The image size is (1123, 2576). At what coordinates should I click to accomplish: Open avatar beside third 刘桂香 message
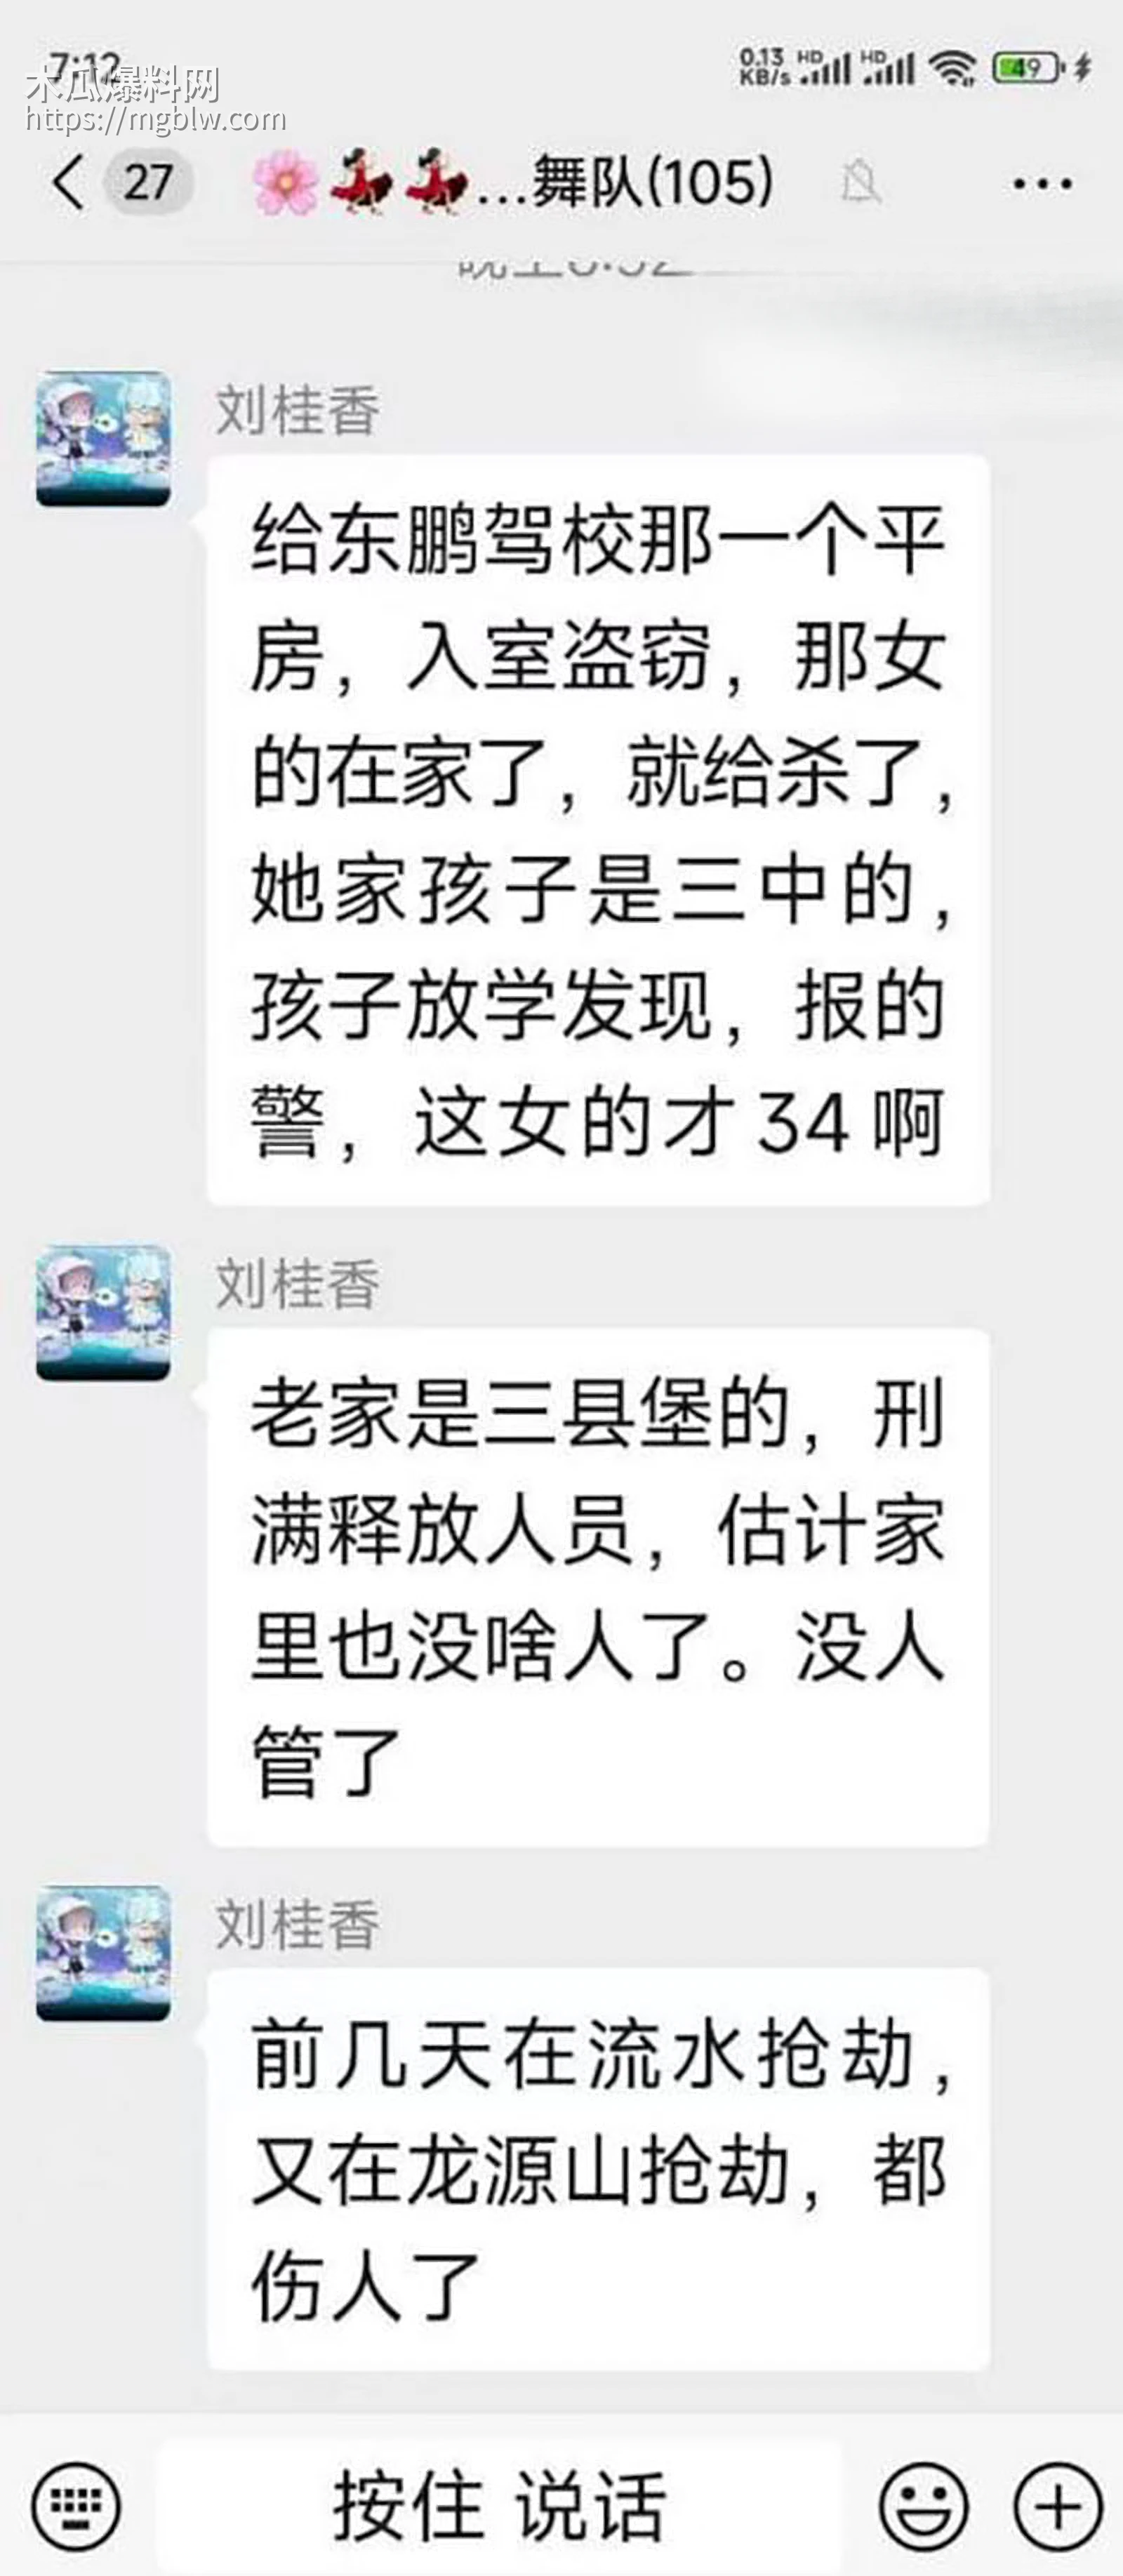coord(103,1953)
